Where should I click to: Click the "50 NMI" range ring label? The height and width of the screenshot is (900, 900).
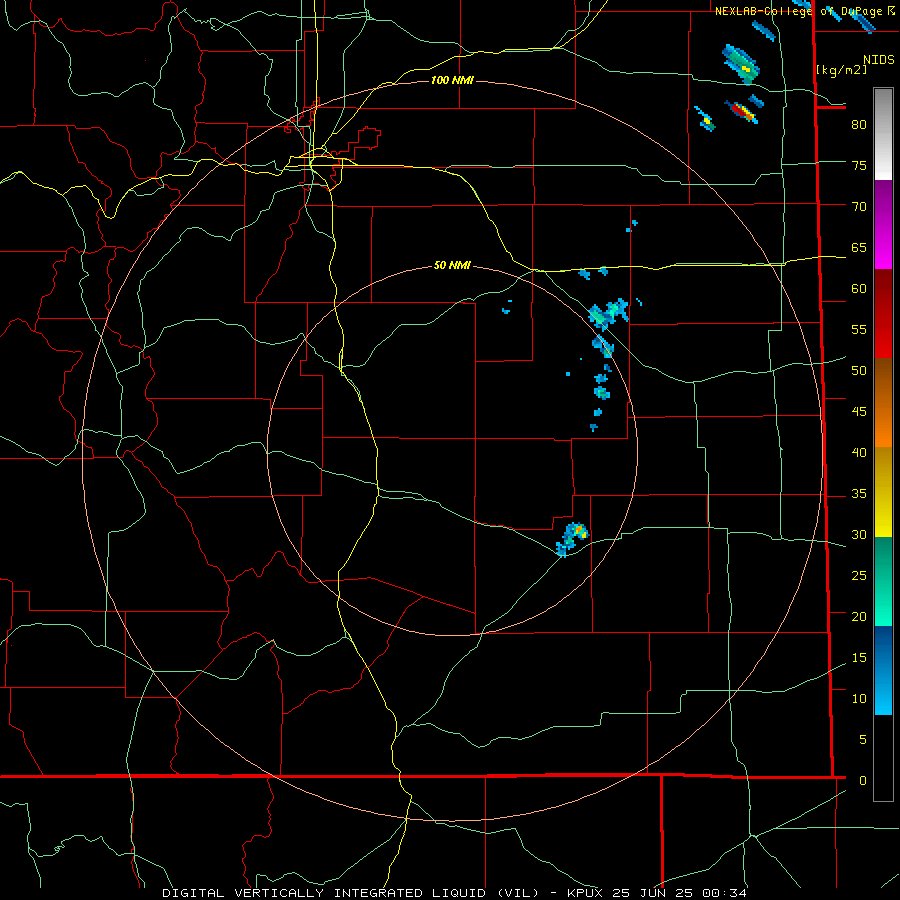click(452, 265)
